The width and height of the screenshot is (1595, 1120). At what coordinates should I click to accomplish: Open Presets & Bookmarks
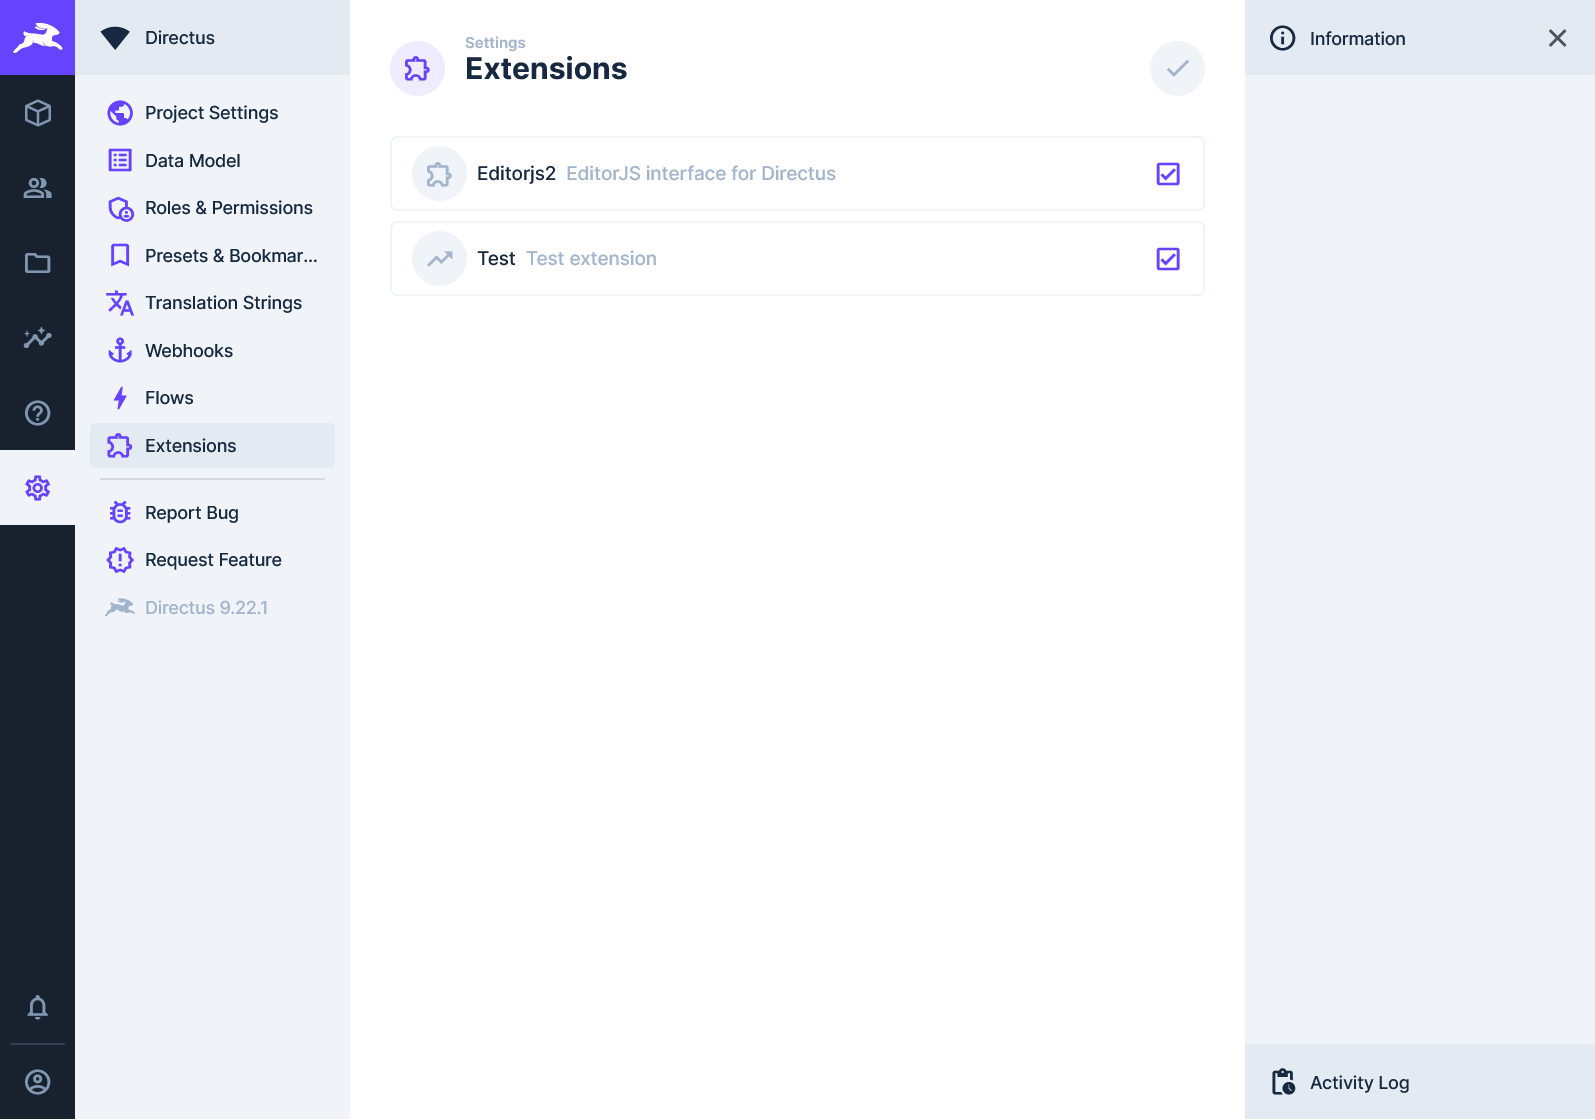pyautogui.click(x=212, y=255)
